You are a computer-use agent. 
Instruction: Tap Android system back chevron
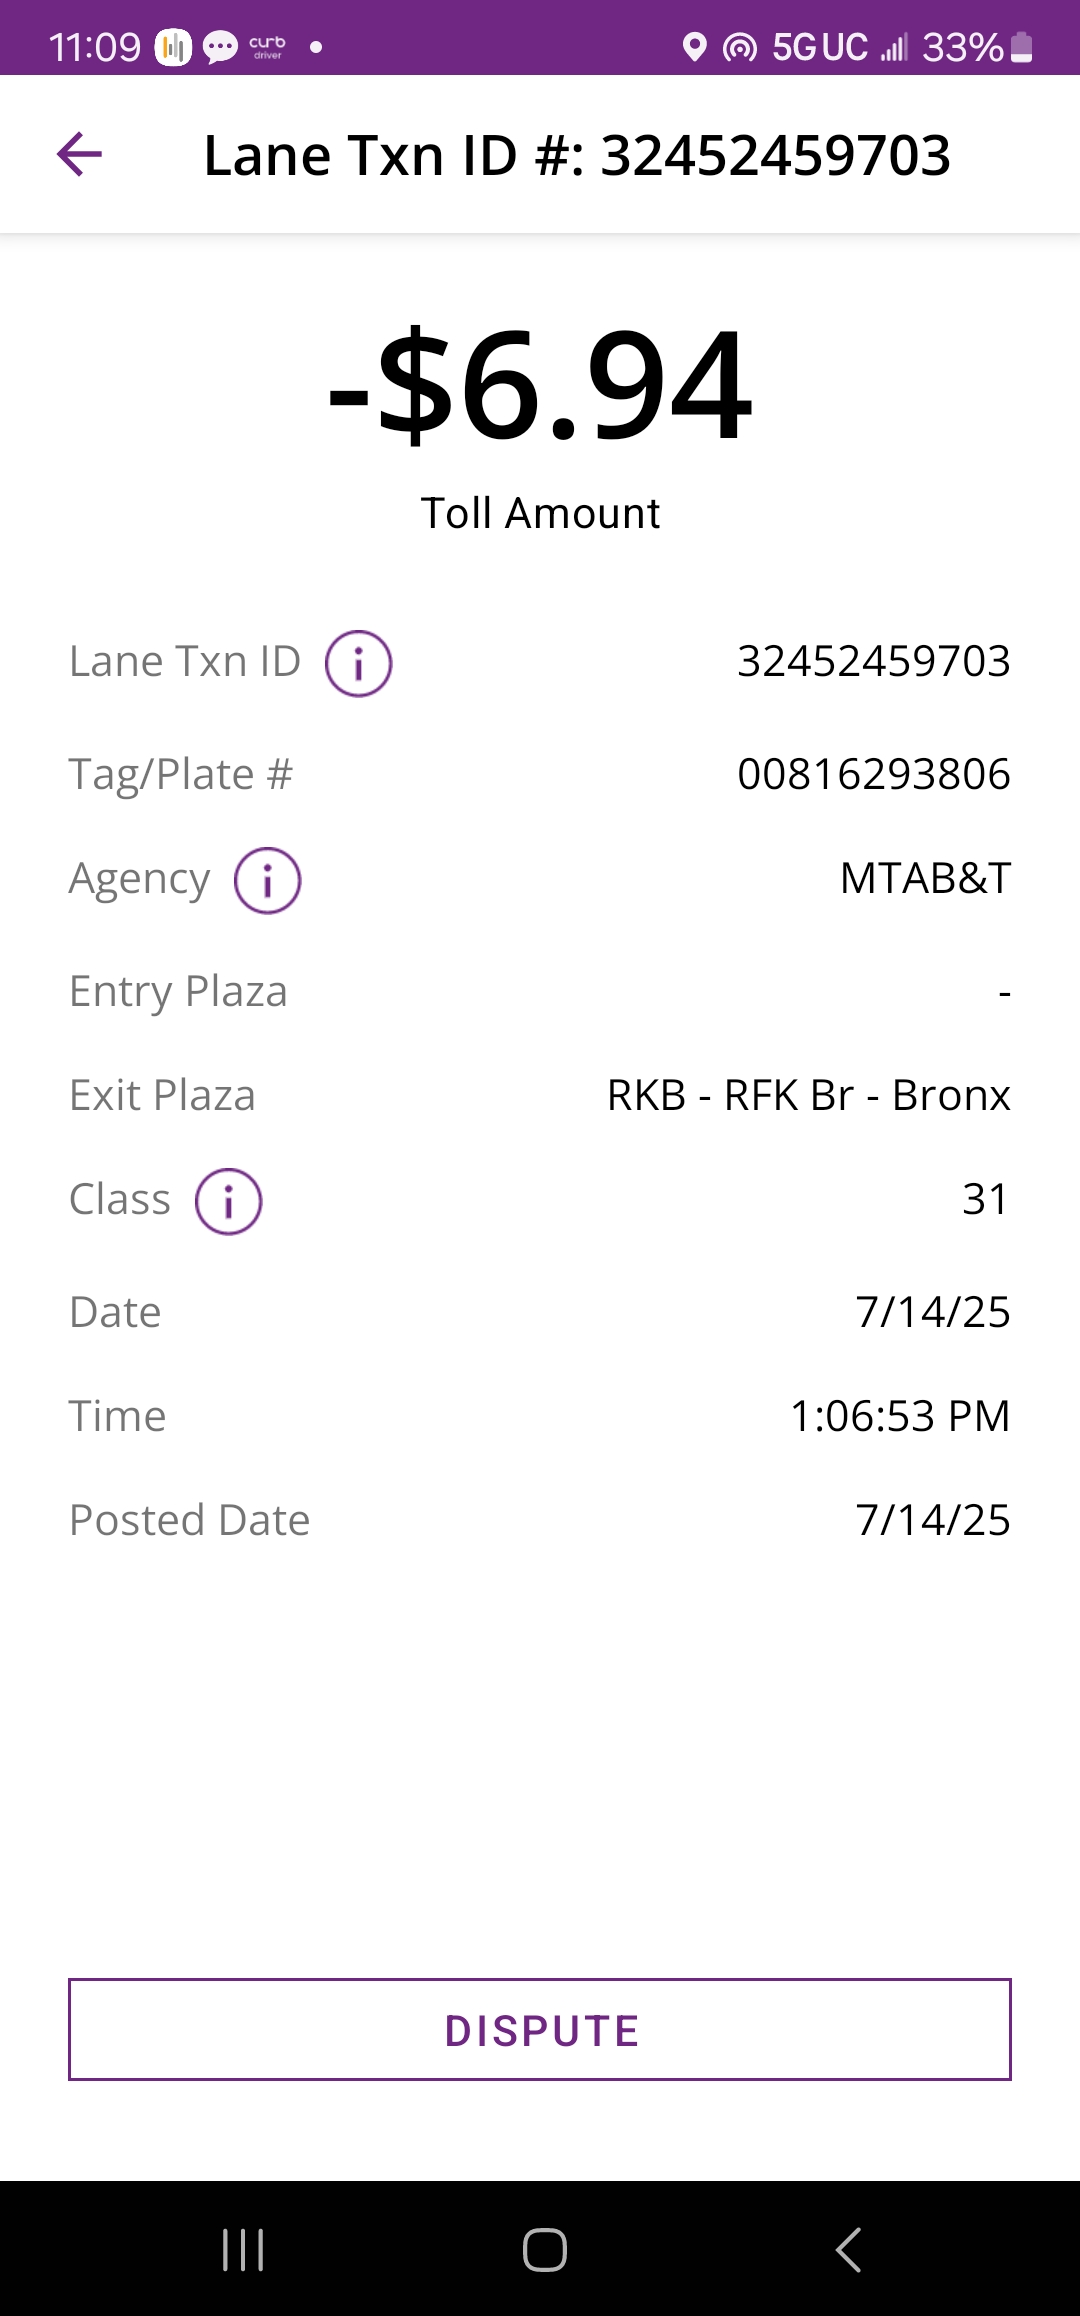[x=848, y=2250]
